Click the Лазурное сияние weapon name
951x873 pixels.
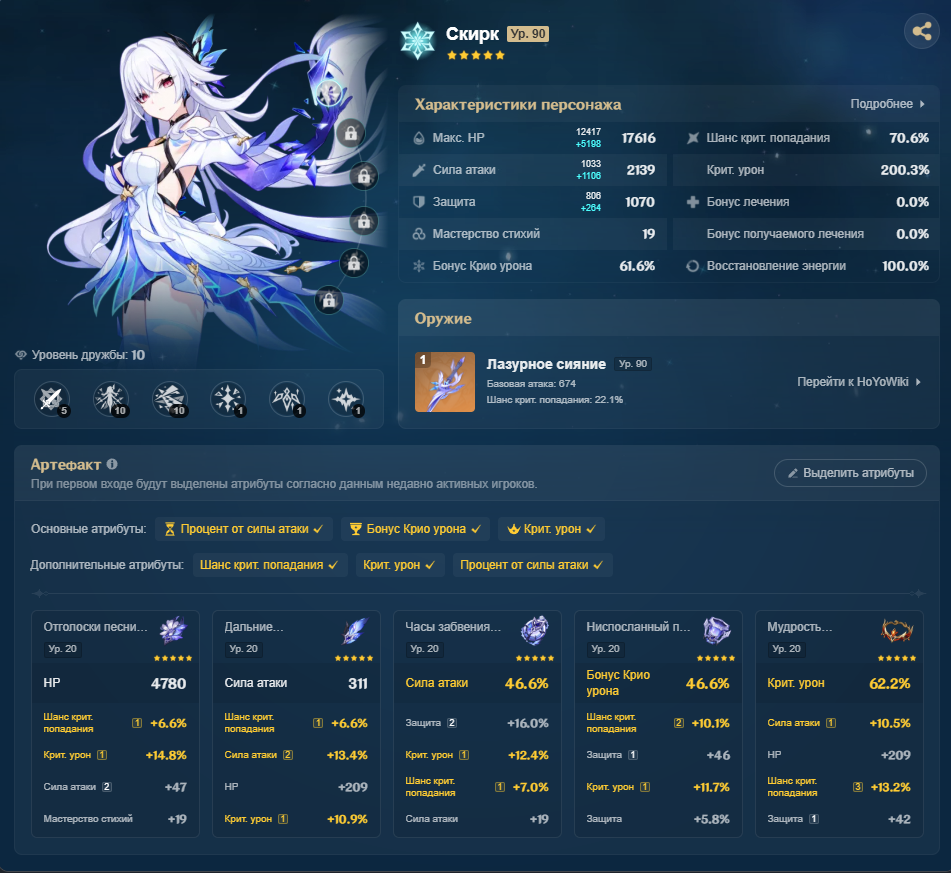546,364
